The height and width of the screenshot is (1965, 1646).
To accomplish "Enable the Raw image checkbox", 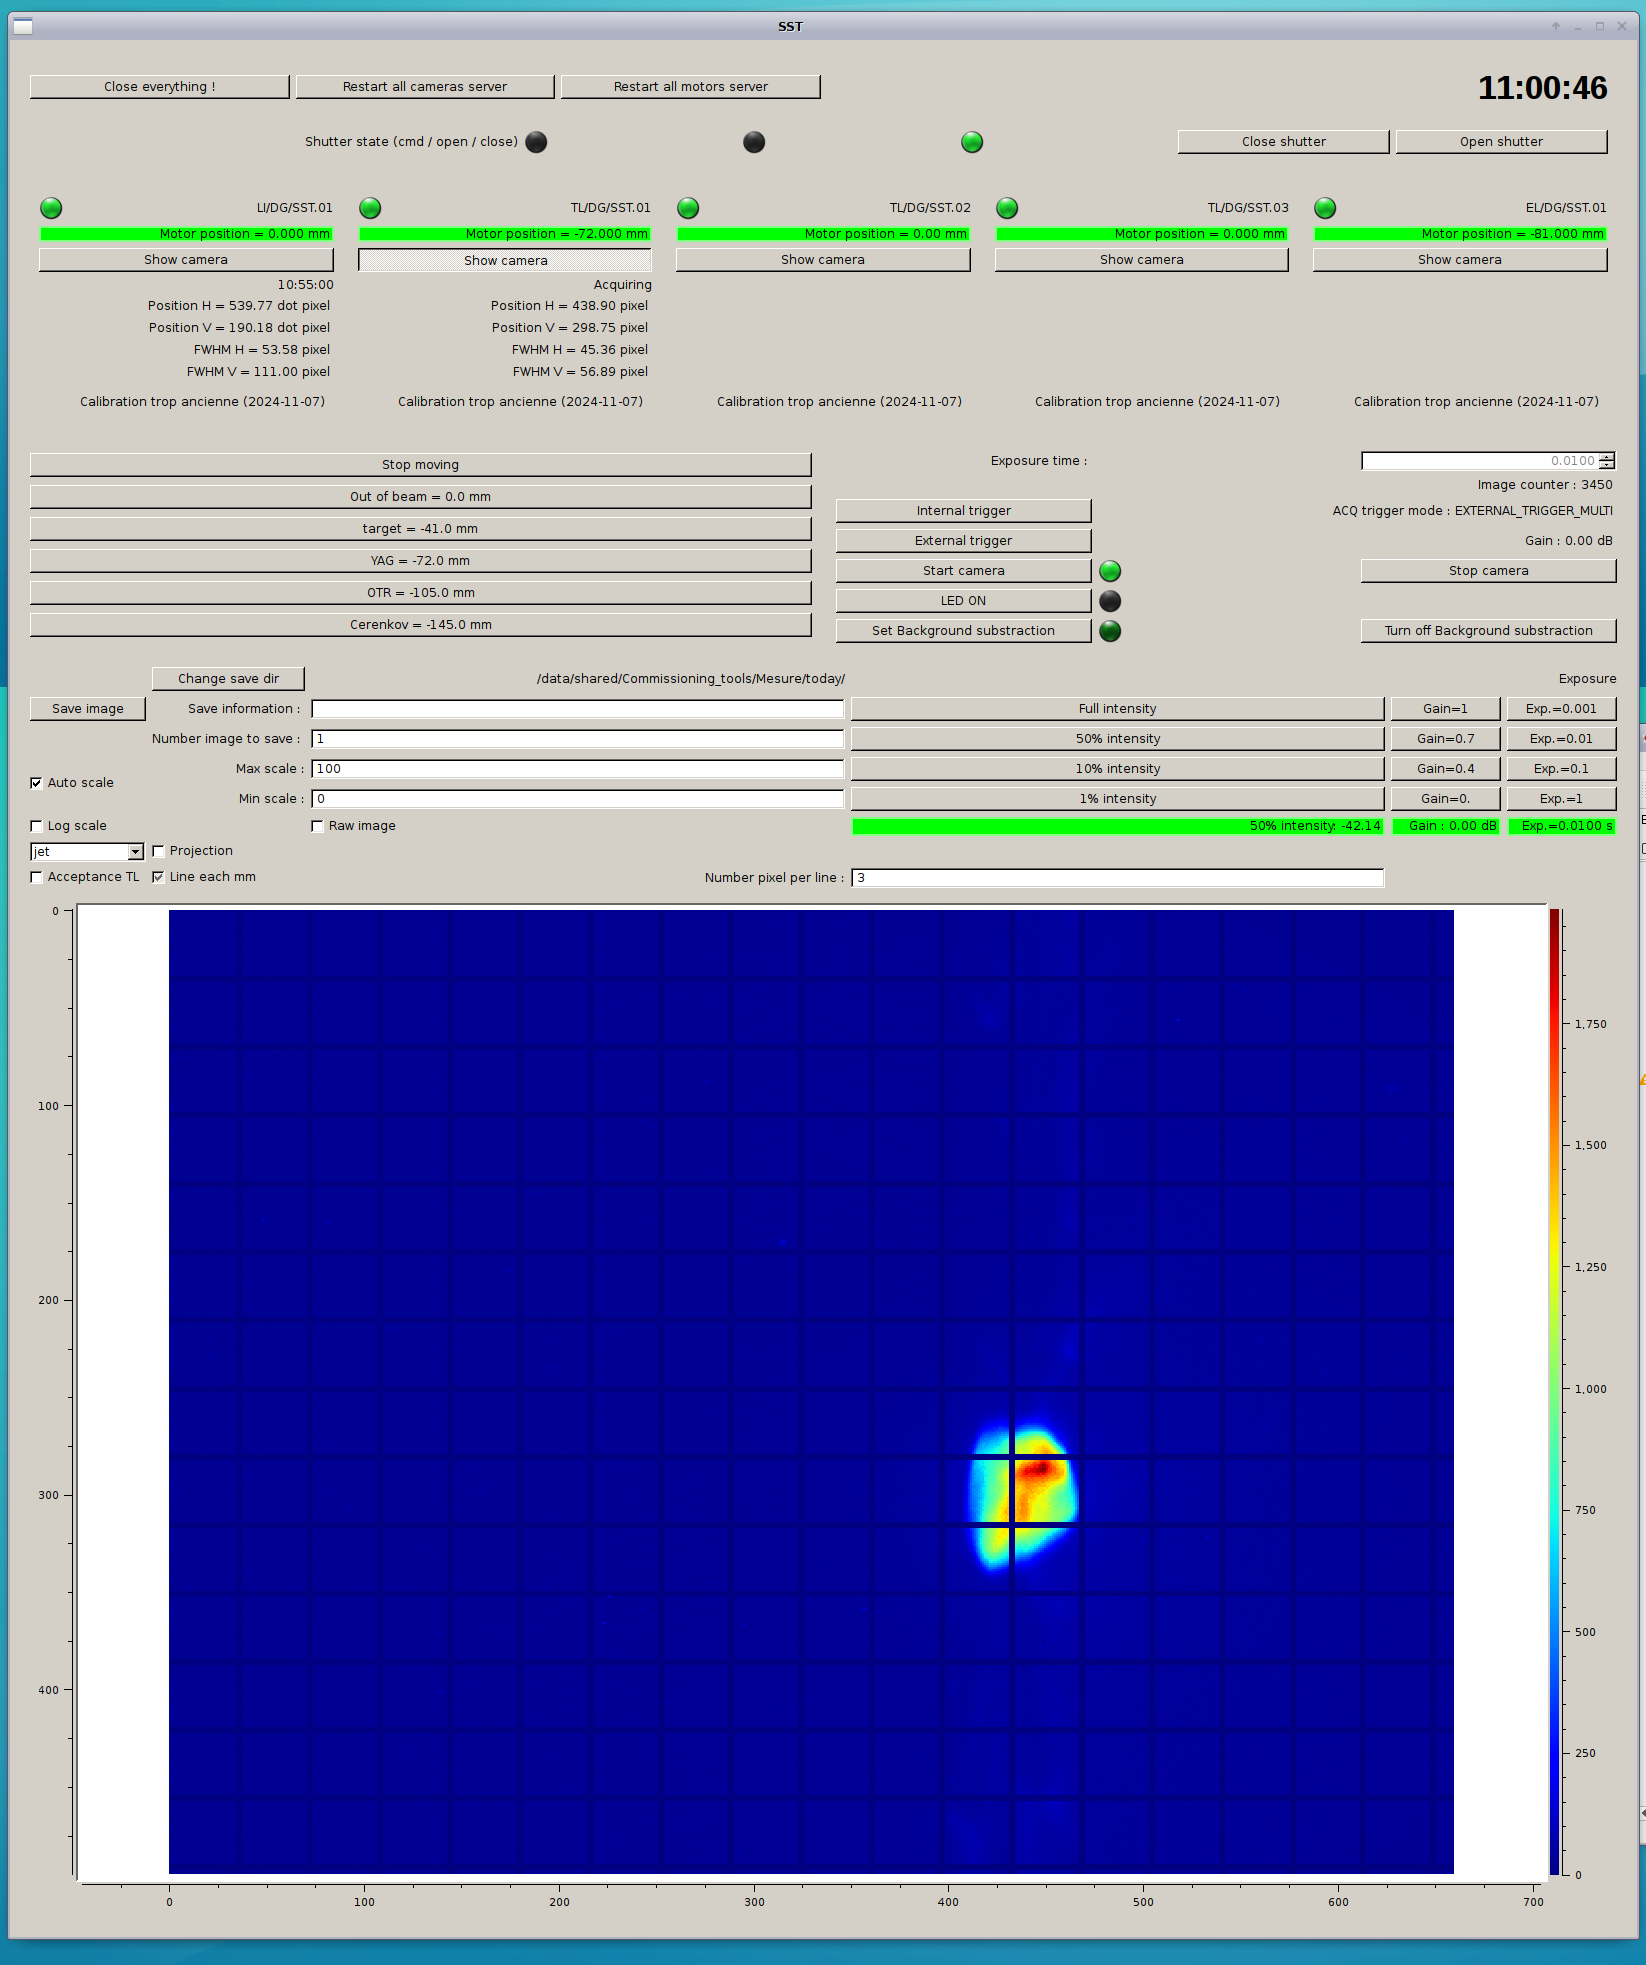I will (318, 826).
